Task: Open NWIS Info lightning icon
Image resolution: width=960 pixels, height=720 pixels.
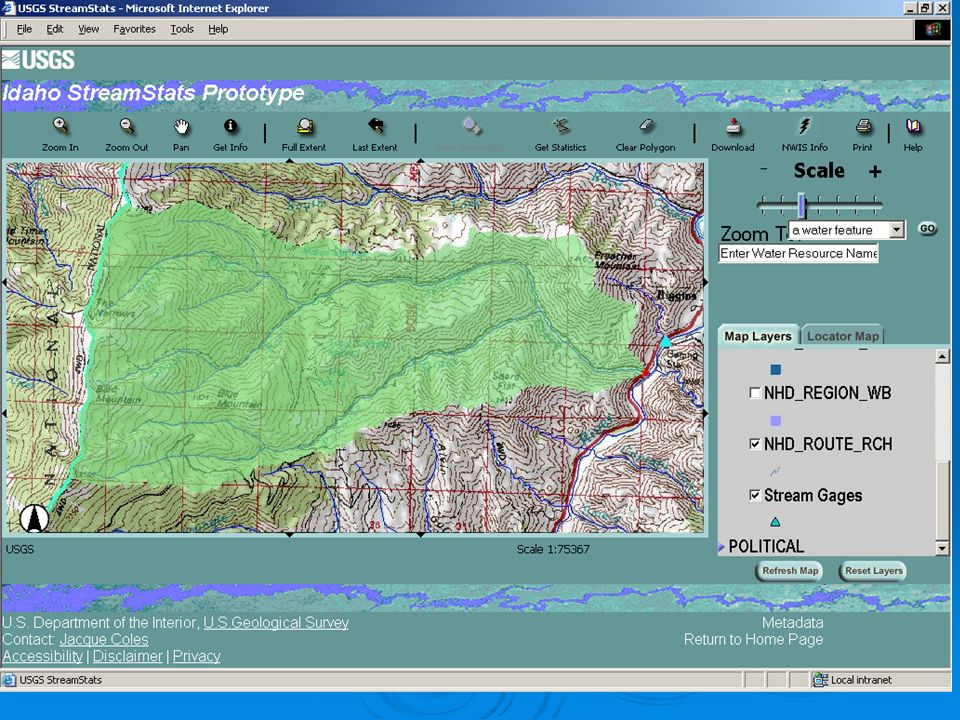Action: point(804,126)
